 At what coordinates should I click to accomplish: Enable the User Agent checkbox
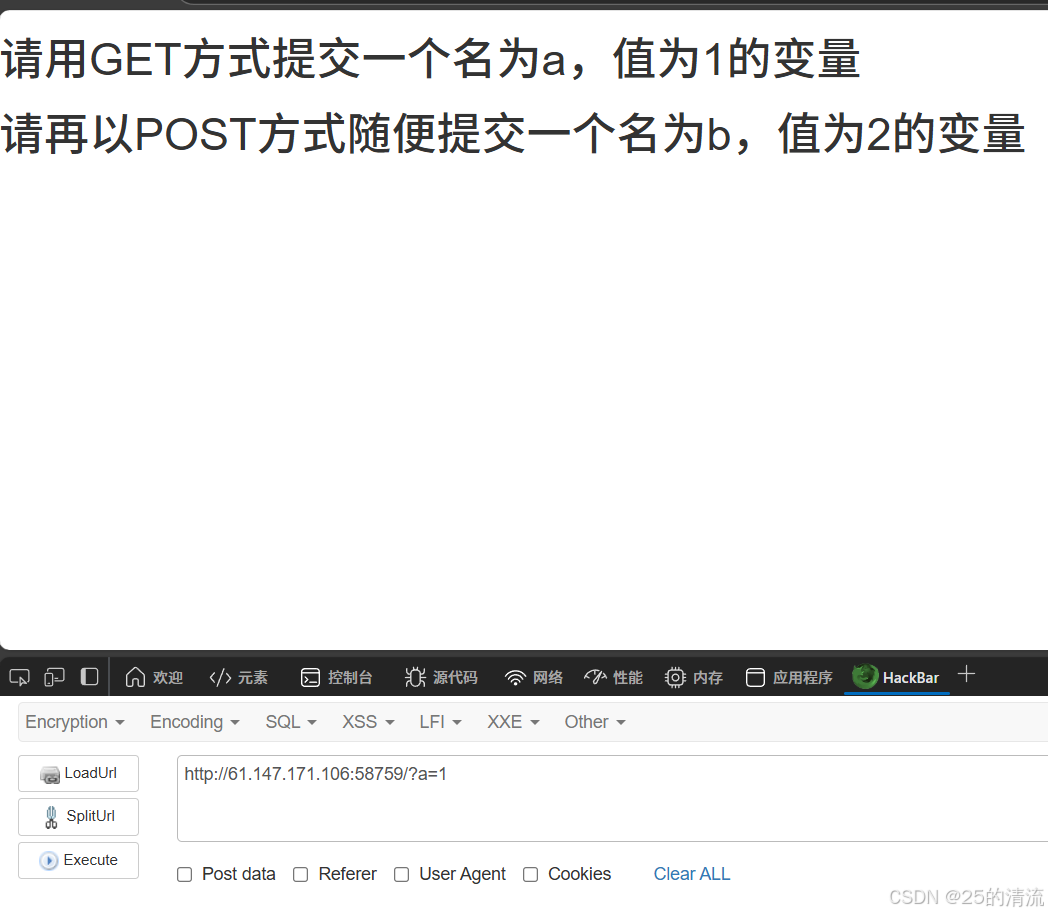click(x=401, y=874)
